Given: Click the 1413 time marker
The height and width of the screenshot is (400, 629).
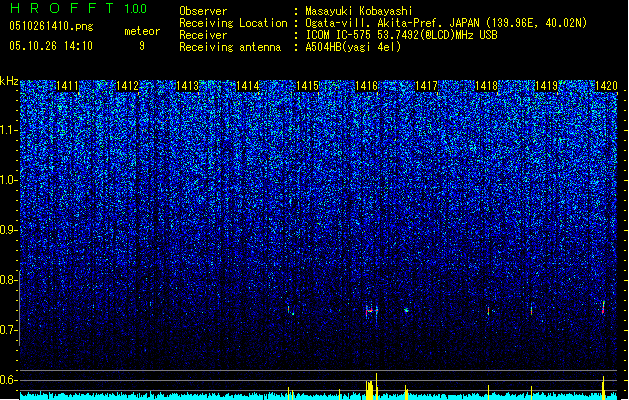Looking at the screenshot, I should [x=187, y=86].
